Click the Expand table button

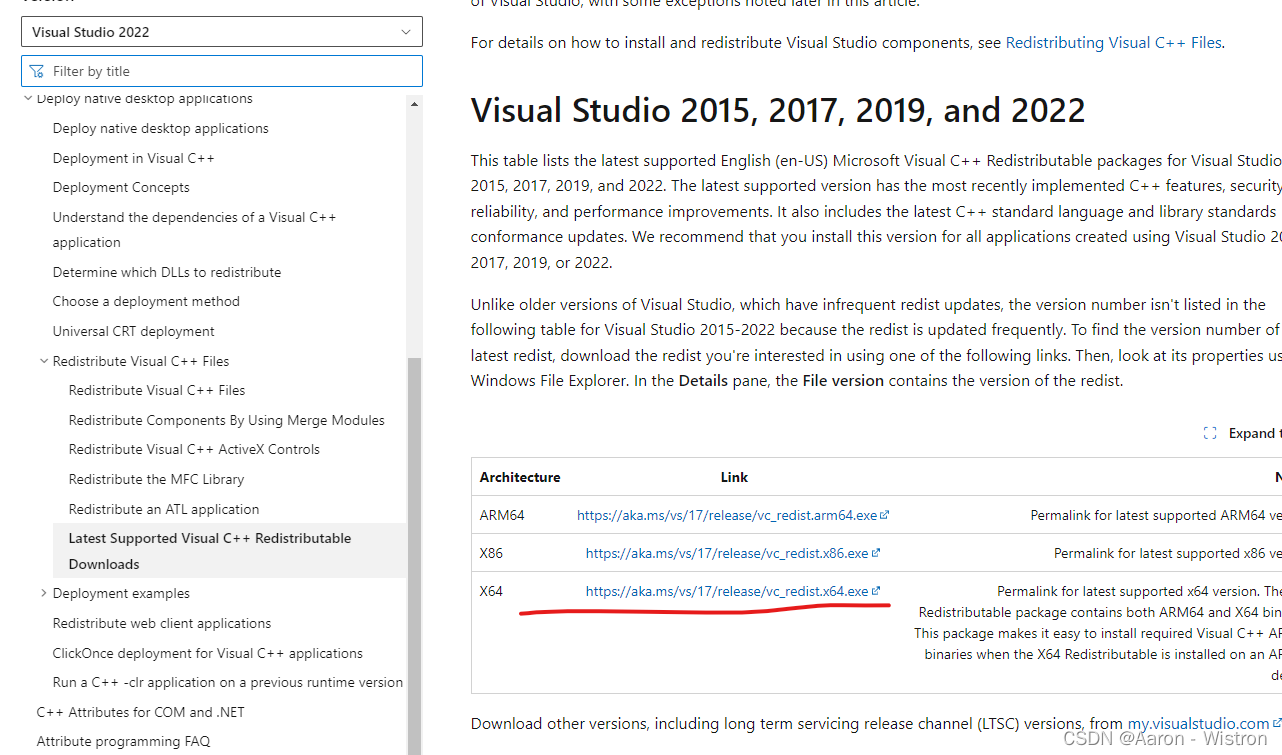pos(1241,433)
